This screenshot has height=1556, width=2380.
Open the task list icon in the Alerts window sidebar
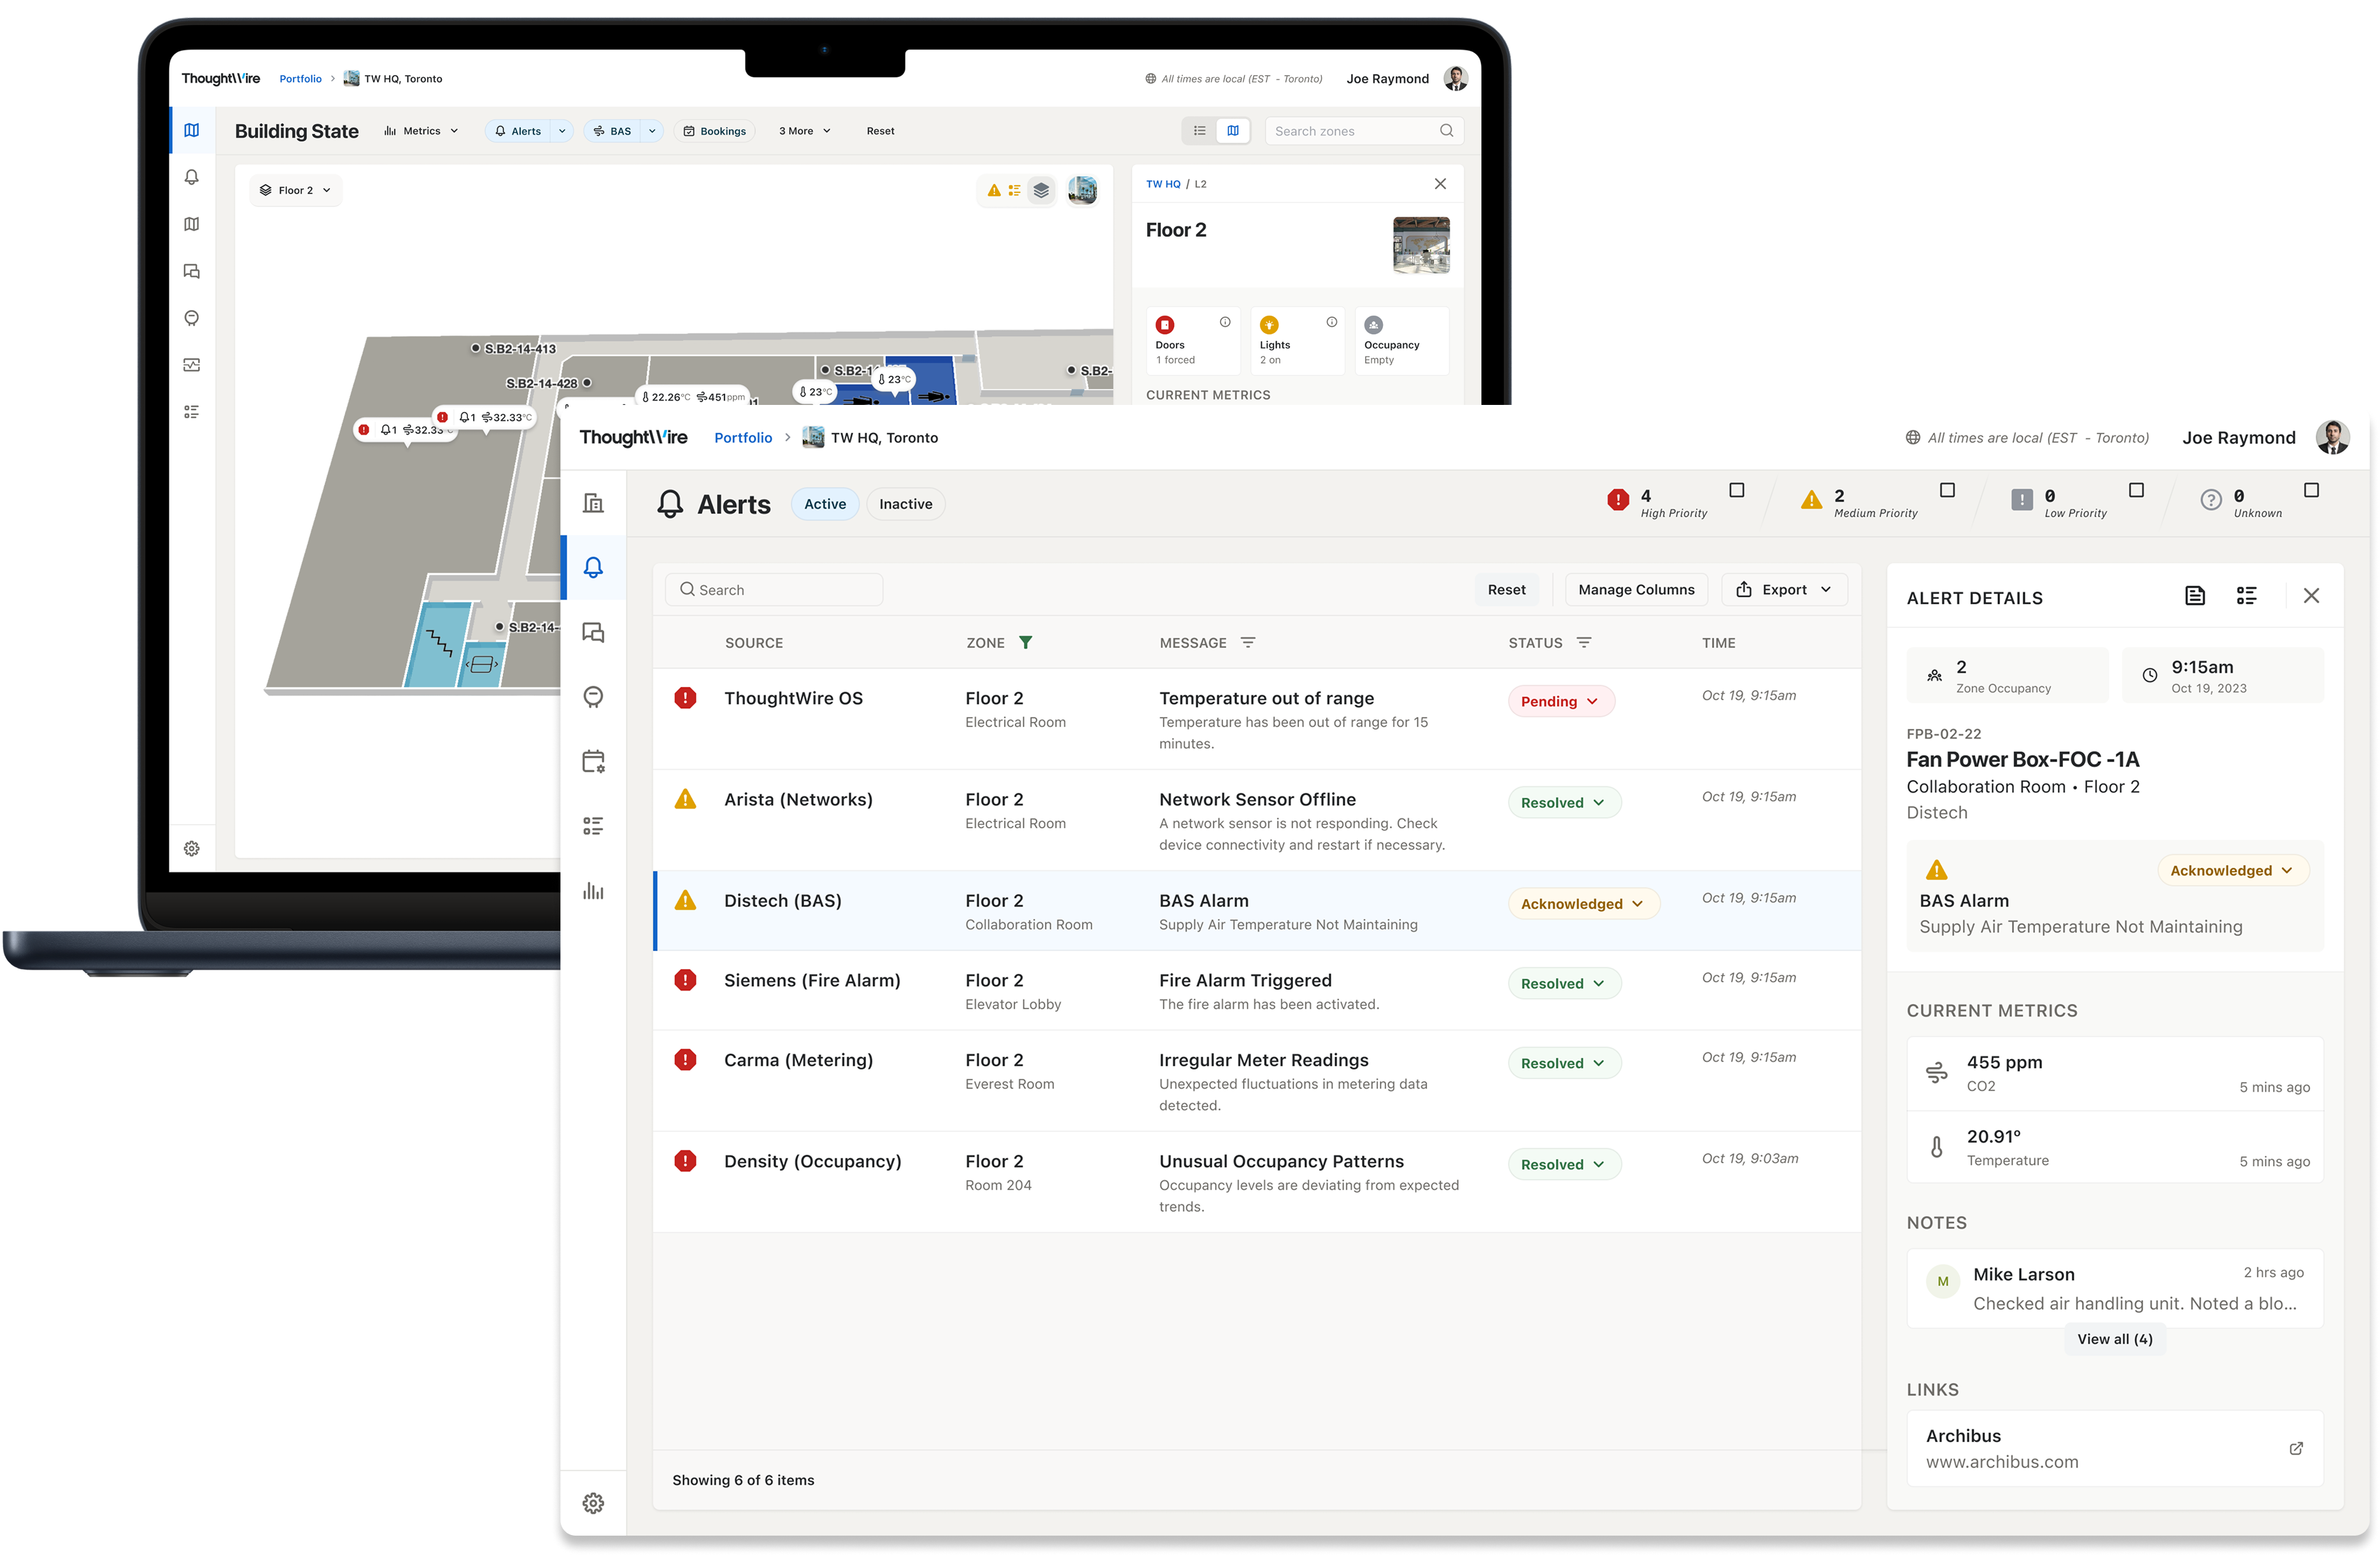point(593,826)
